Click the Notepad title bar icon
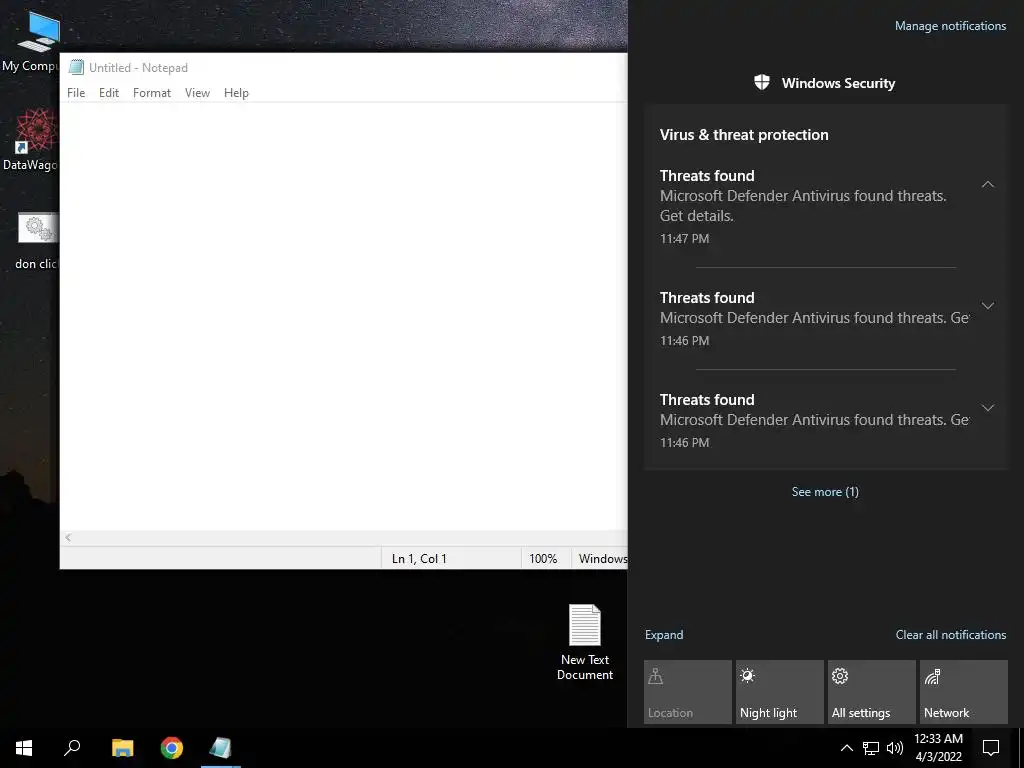 (x=76, y=67)
